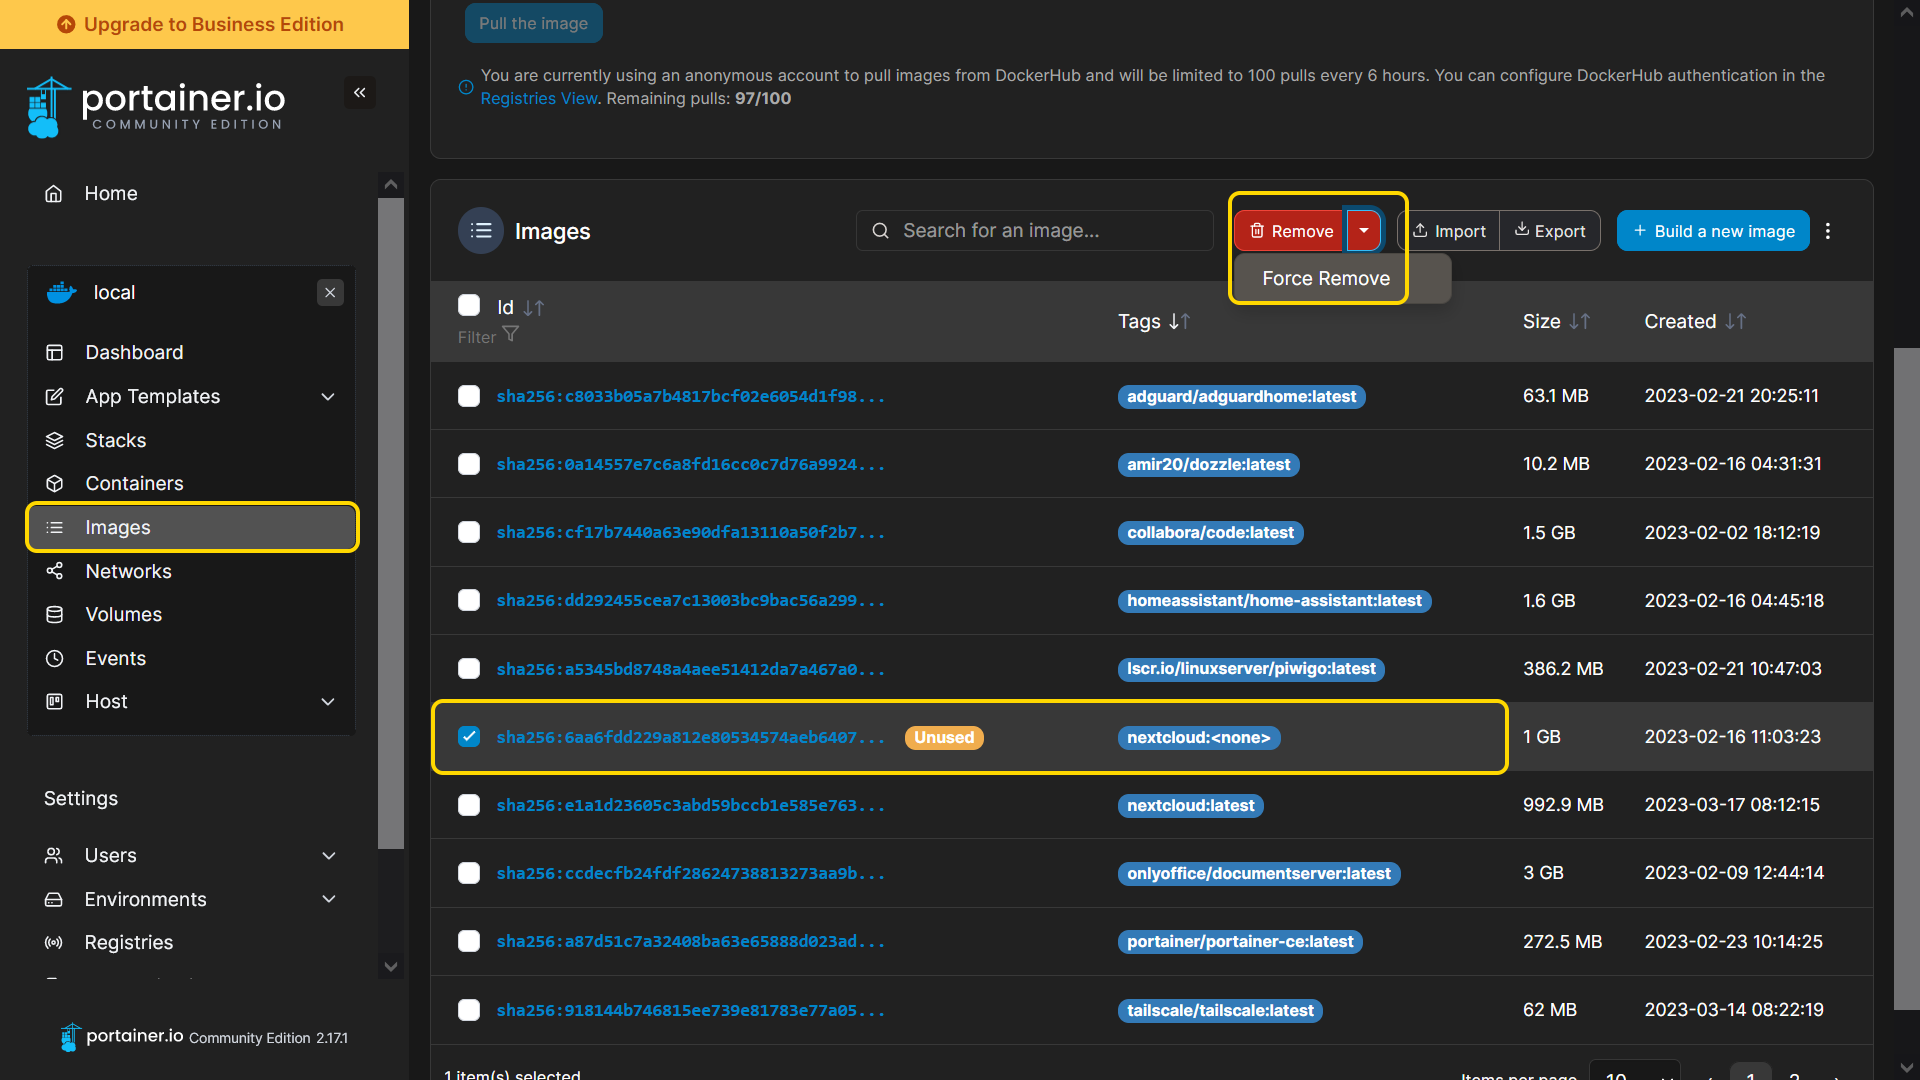1920x1080 pixels.
Task: Click the App Templates edit icon
Action: point(55,397)
